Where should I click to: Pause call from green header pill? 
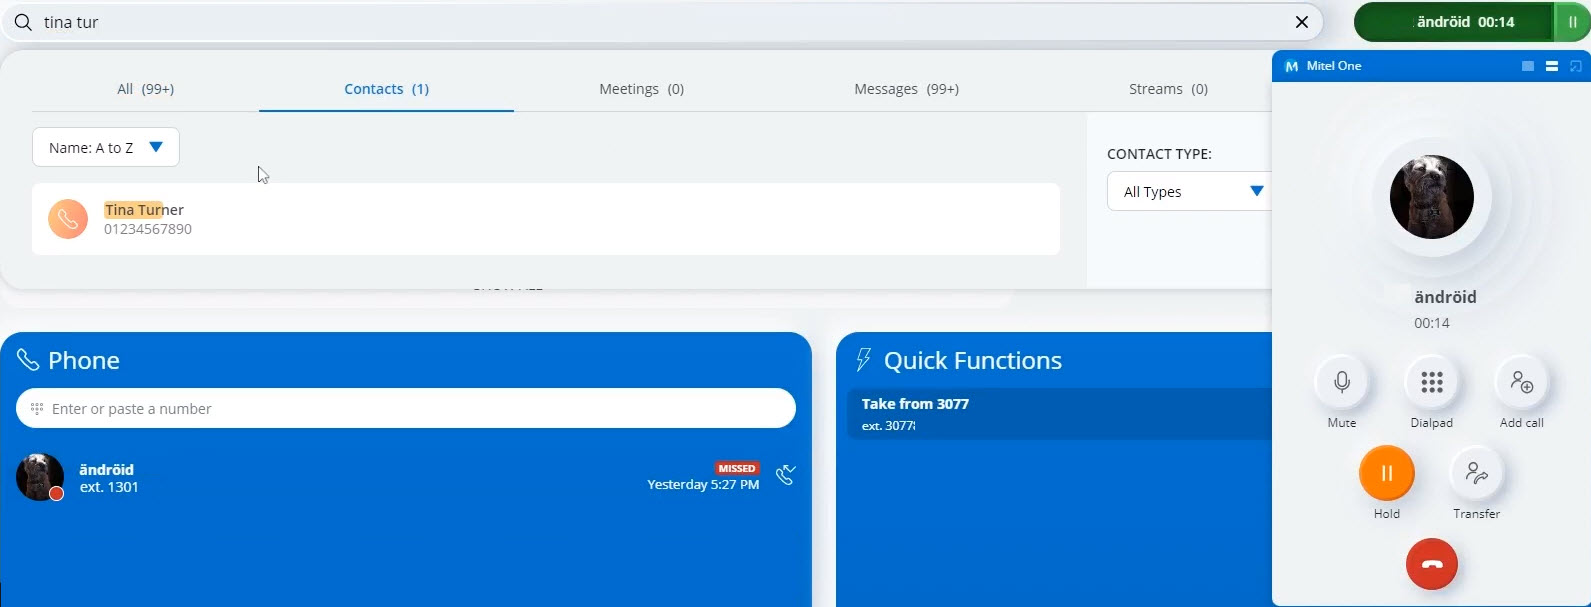1572,22
